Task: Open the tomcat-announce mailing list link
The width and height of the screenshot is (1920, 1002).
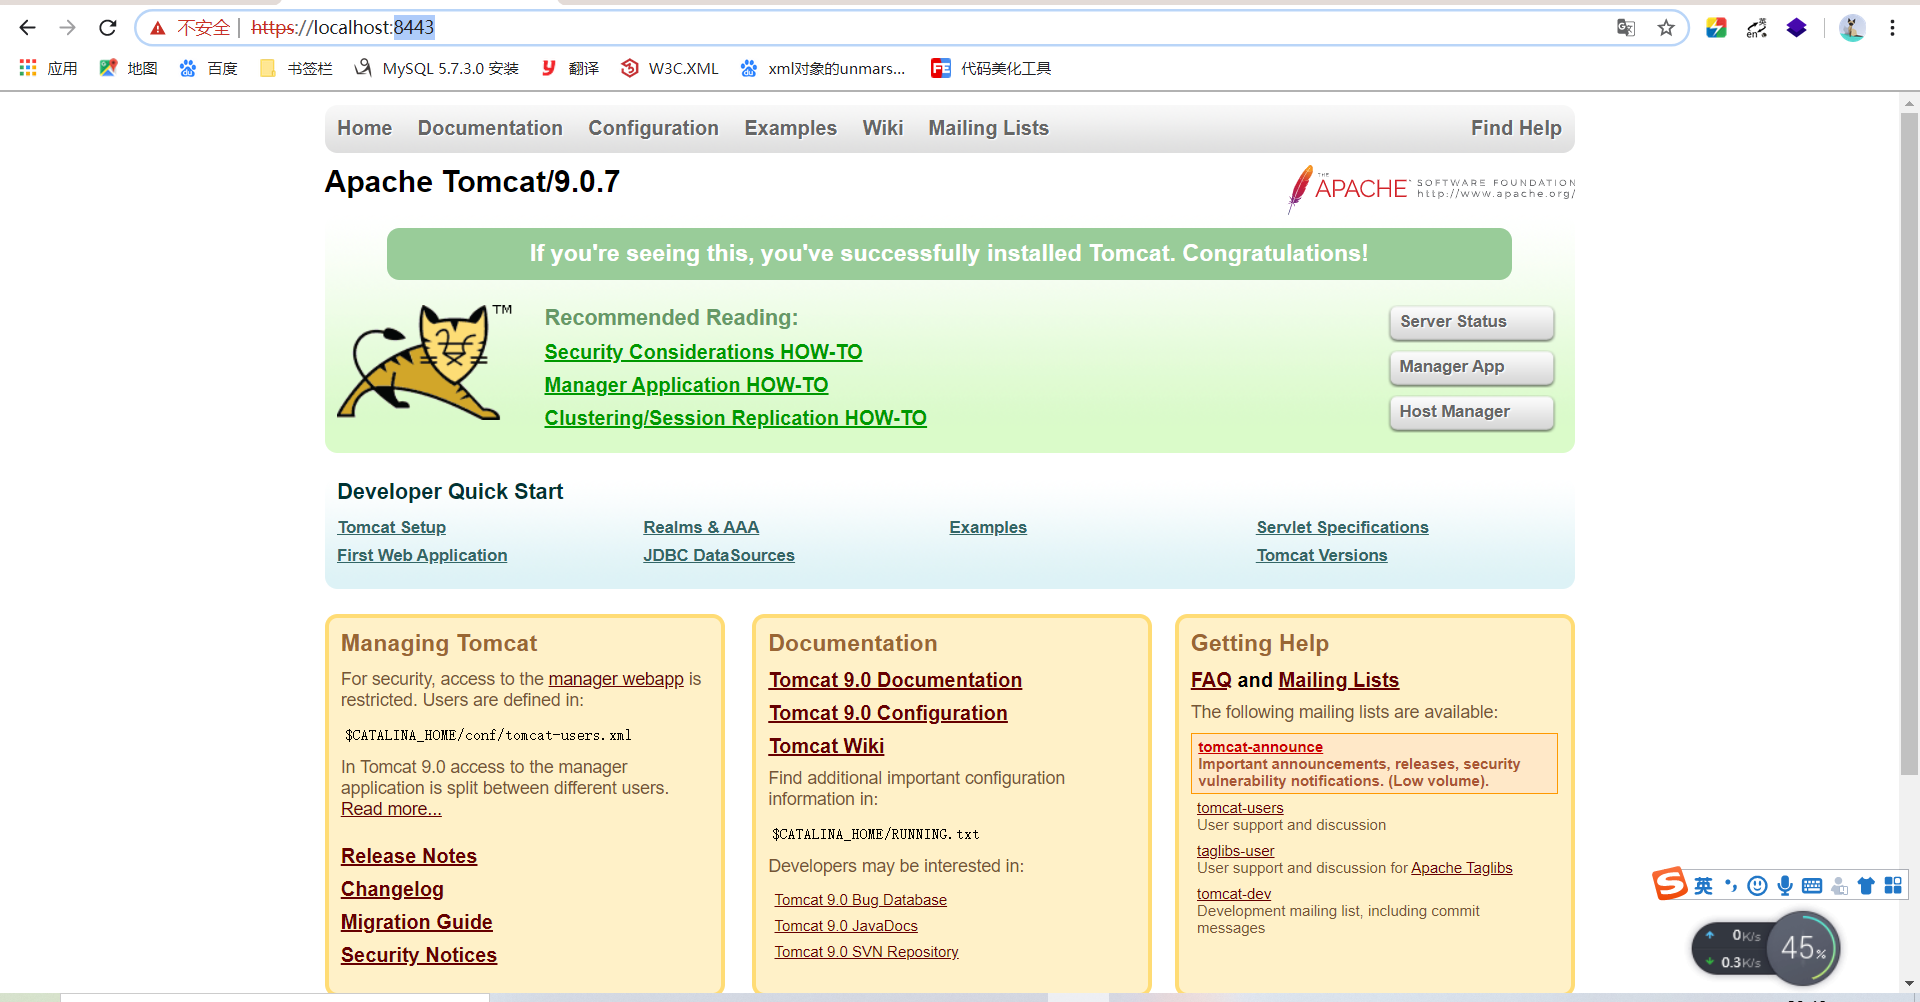Action: tap(1260, 747)
